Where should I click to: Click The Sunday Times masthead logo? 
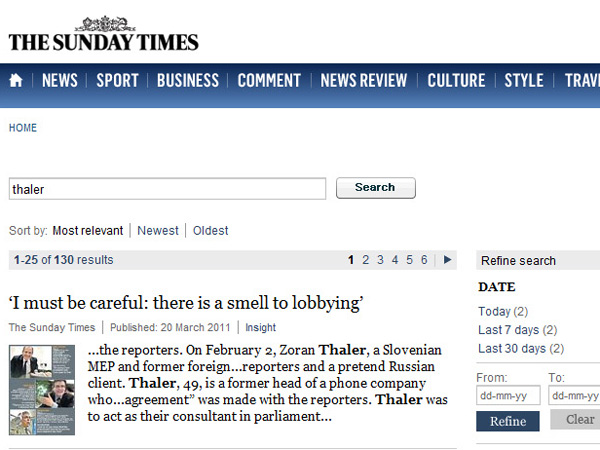(x=104, y=35)
